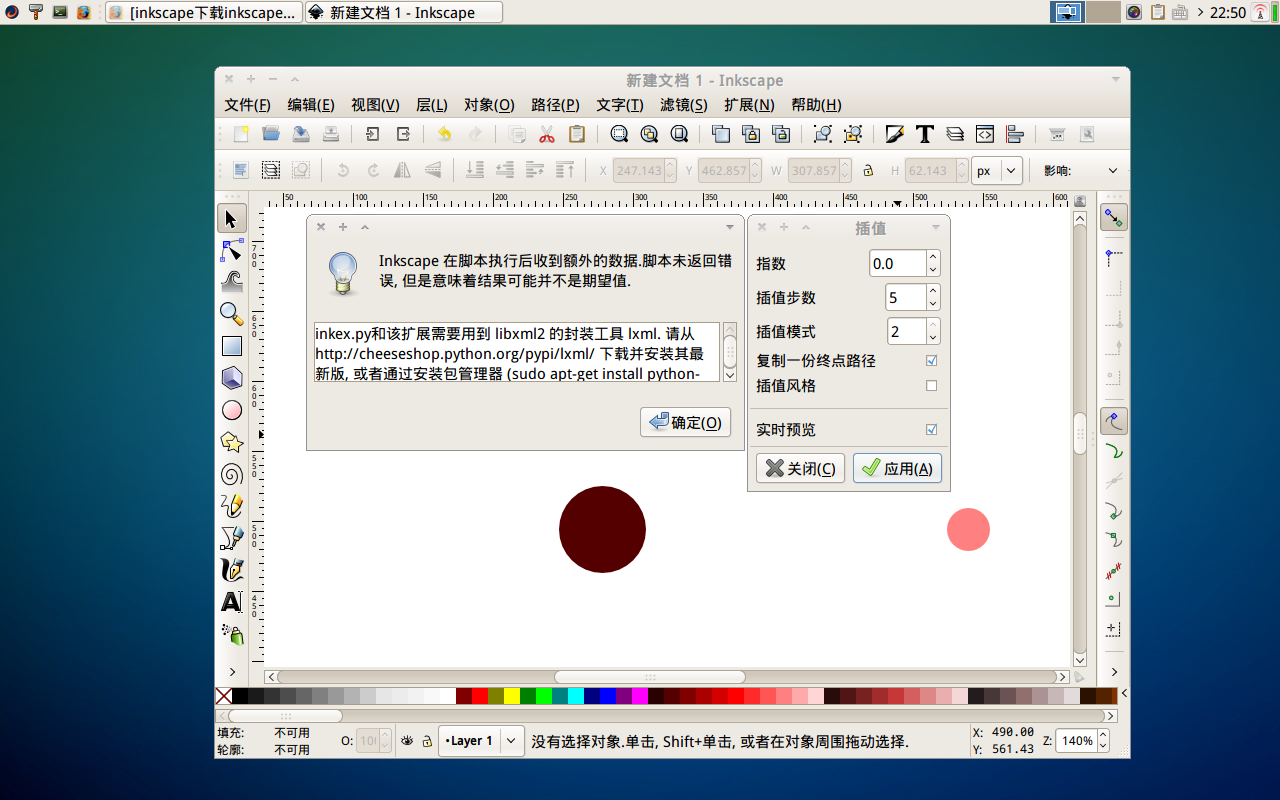Open the 文件(F) menu
Image resolution: width=1280 pixels, height=800 pixels.
tap(247, 105)
